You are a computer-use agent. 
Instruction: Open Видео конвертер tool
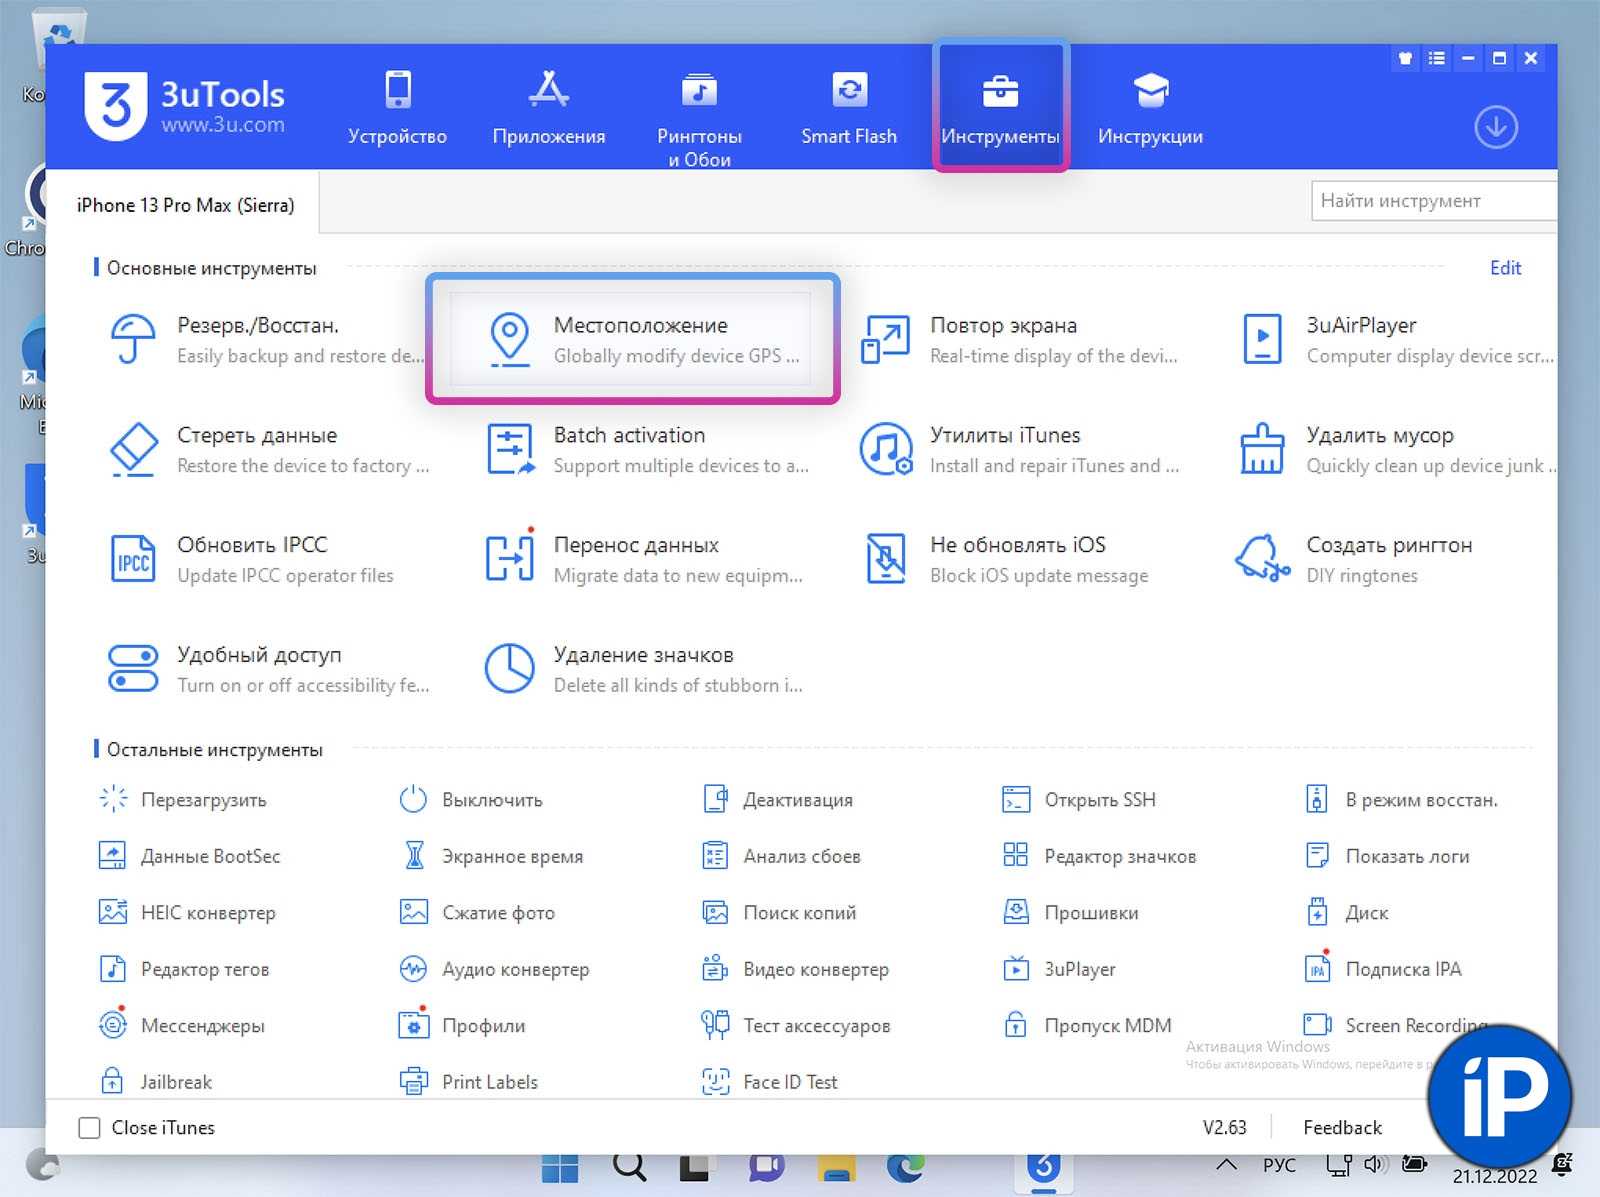pos(795,969)
